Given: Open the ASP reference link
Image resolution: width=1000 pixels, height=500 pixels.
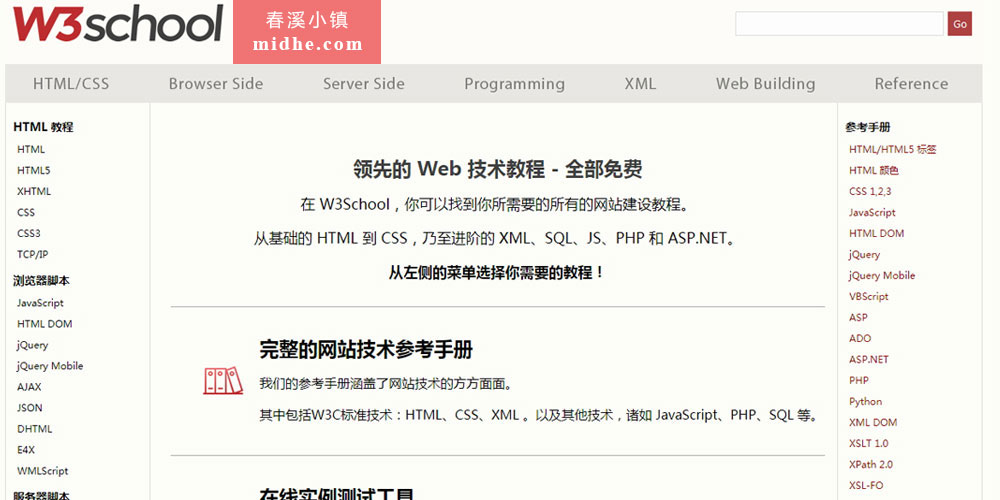Looking at the screenshot, I should [x=858, y=318].
